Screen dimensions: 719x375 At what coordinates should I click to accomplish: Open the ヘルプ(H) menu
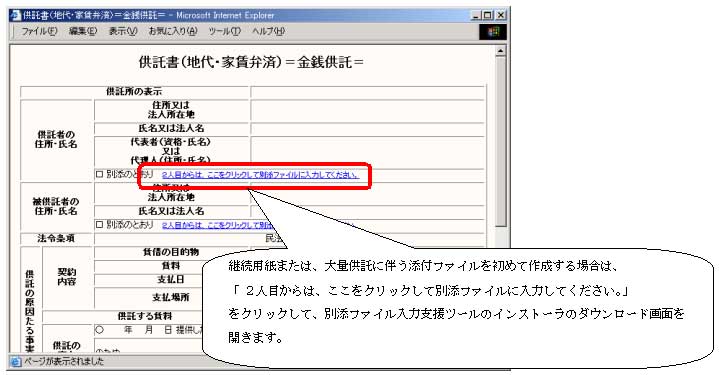pos(268,31)
